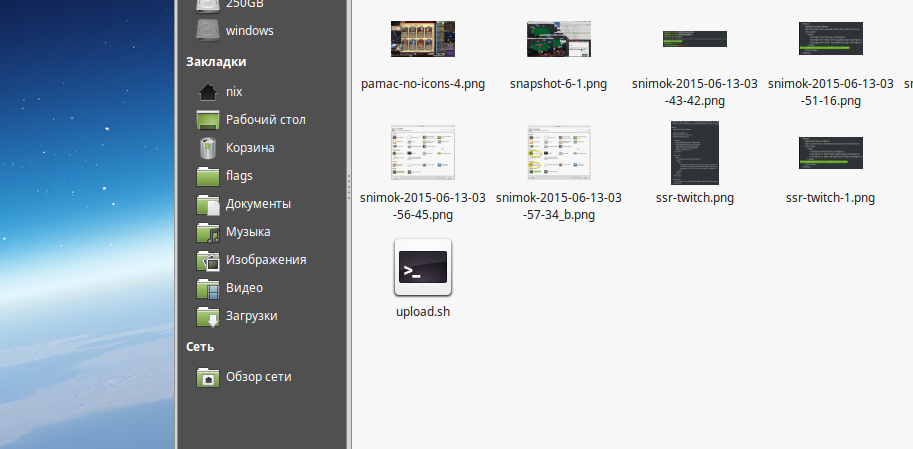Select thumbnail of snimok-2015-06-13-03-51-16.png

tap(831, 39)
